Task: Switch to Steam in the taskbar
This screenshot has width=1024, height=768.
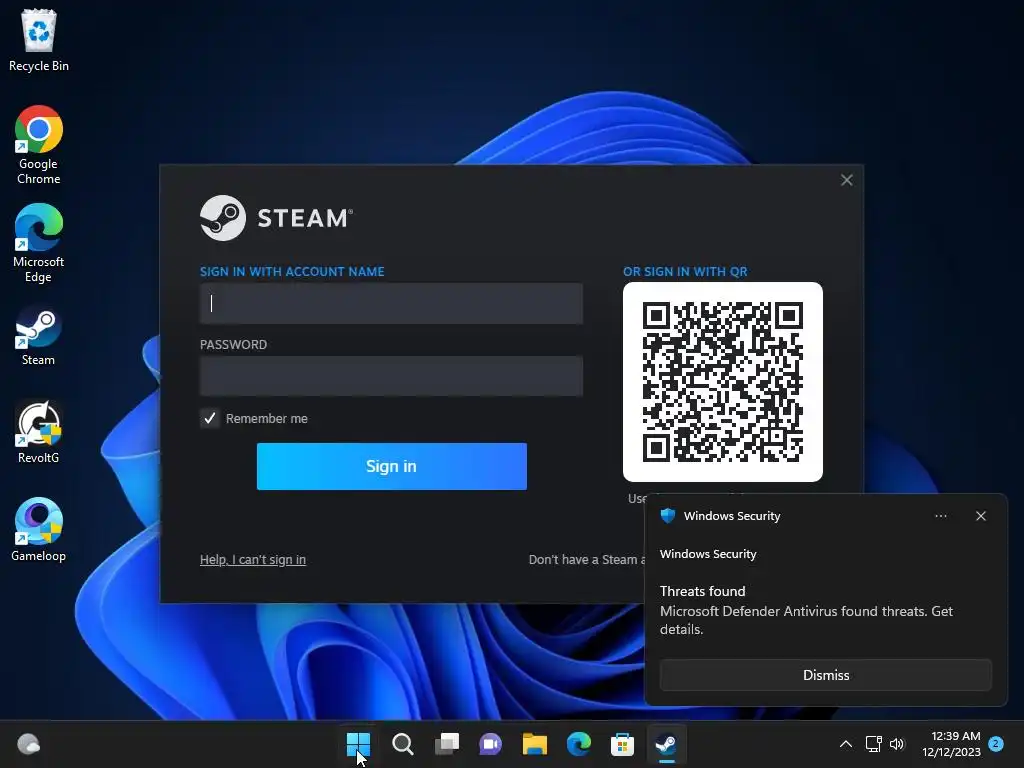Action: (666, 744)
